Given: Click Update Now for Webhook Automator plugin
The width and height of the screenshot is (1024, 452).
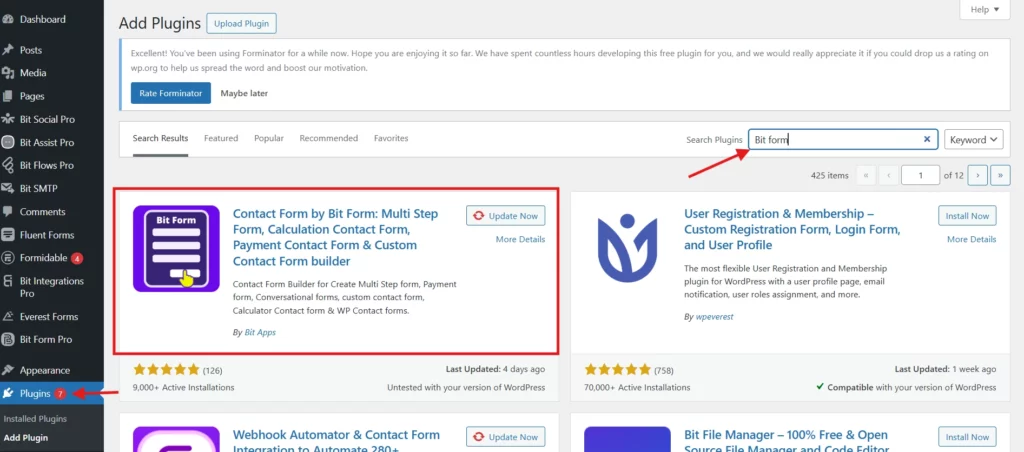Looking at the screenshot, I should coord(505,437).
